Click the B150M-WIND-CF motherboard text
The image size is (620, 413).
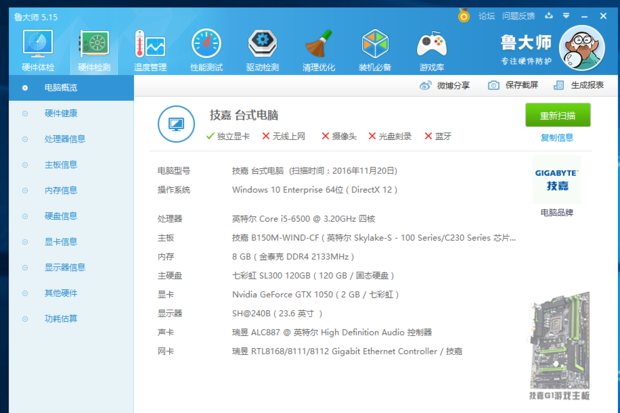tap(374, 238)
